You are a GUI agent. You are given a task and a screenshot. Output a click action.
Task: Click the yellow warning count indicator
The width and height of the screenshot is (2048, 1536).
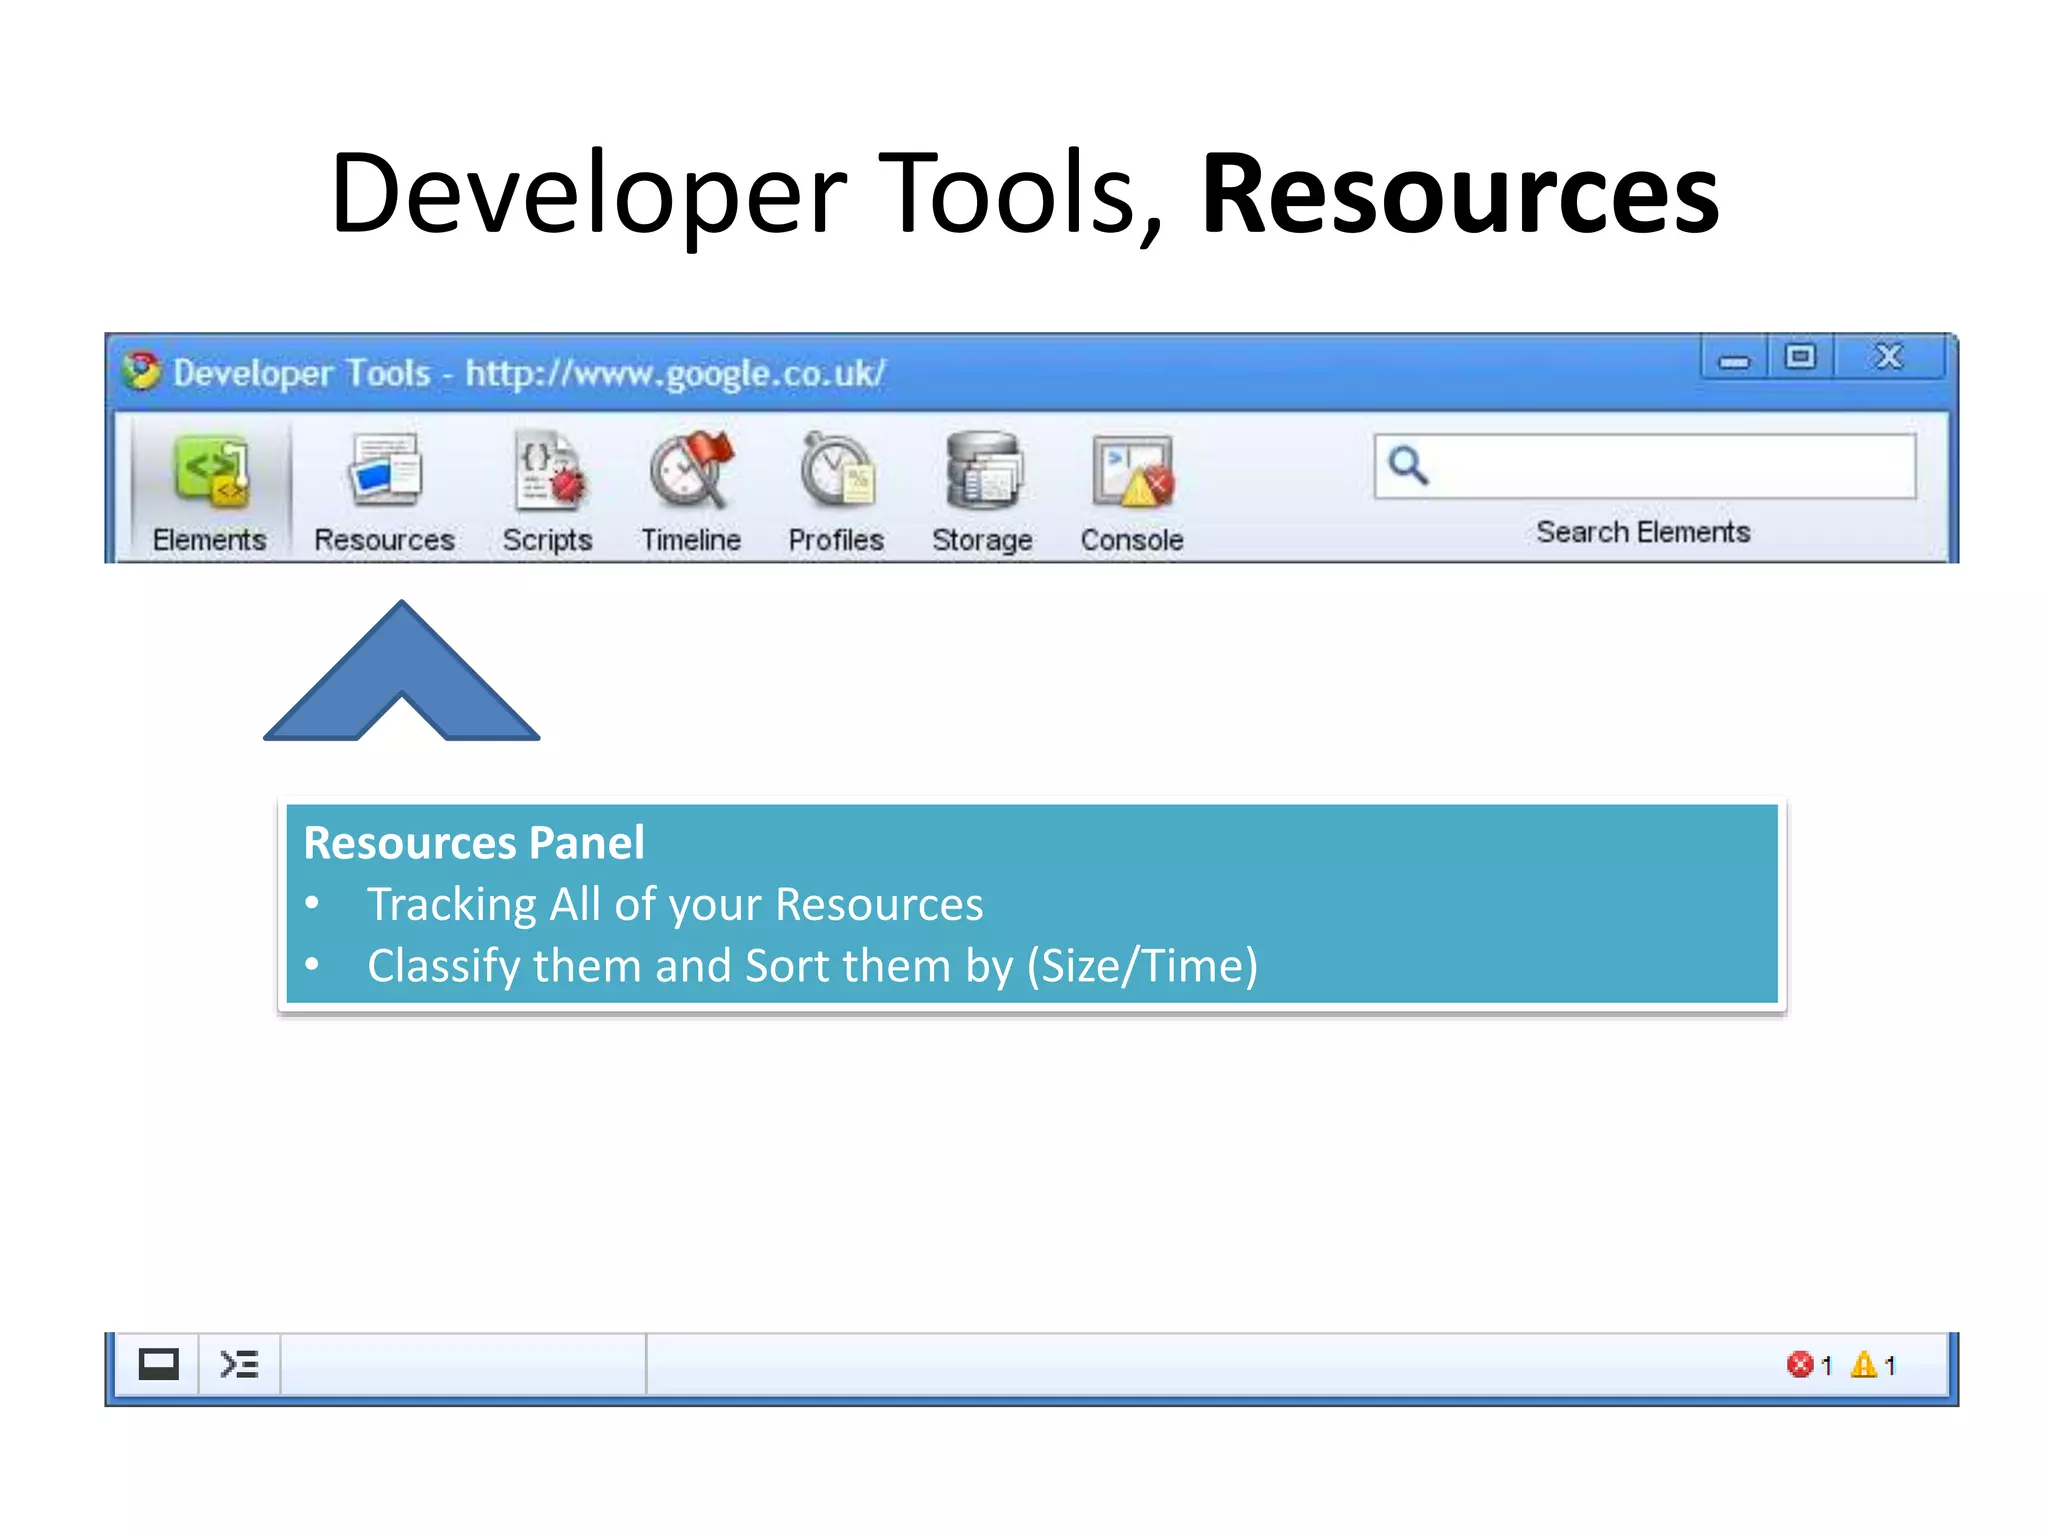pos(1873,1365)
